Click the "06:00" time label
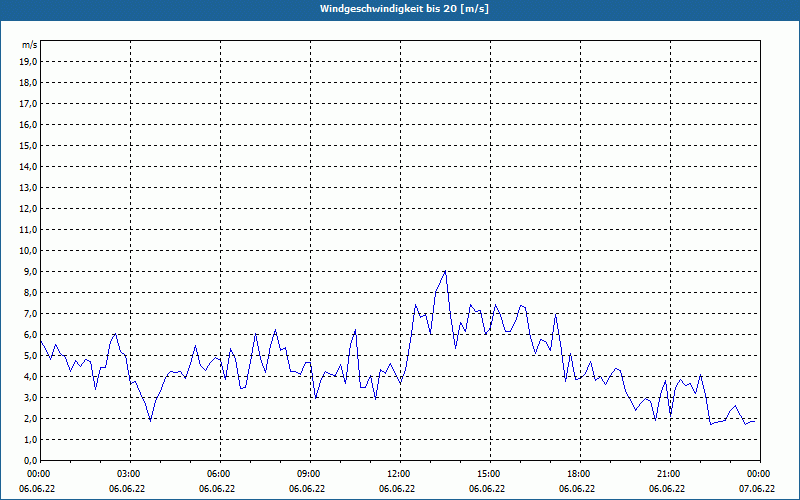 [x=220, y=474]
